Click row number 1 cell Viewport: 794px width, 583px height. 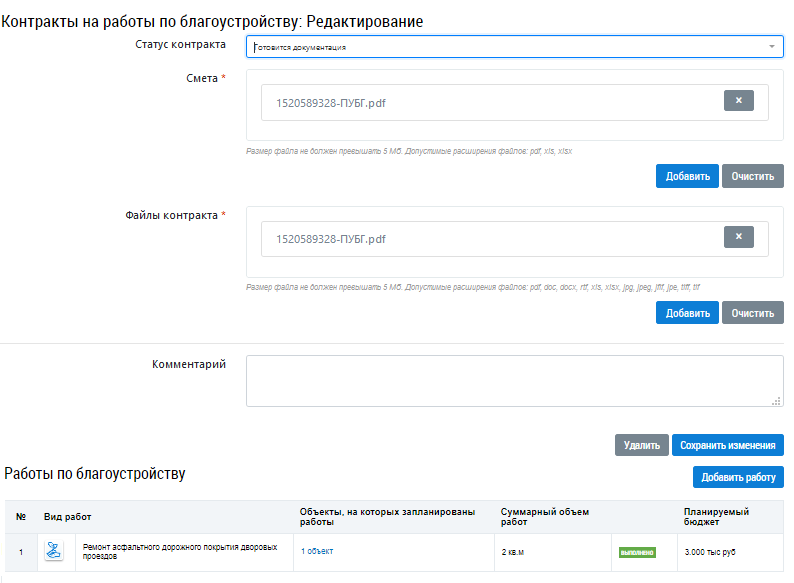coord(21,552)
